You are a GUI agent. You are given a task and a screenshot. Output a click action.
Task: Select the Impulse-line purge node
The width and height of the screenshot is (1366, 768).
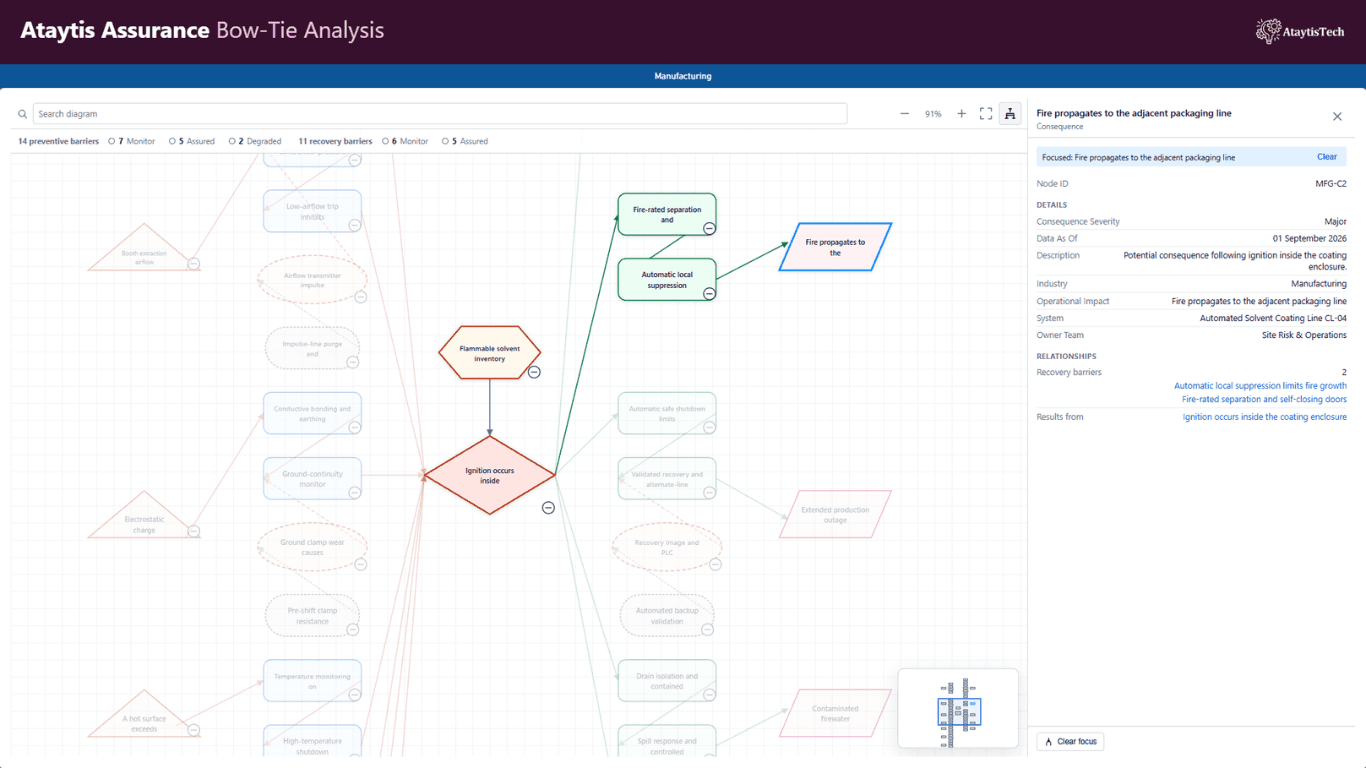(312, 348)
